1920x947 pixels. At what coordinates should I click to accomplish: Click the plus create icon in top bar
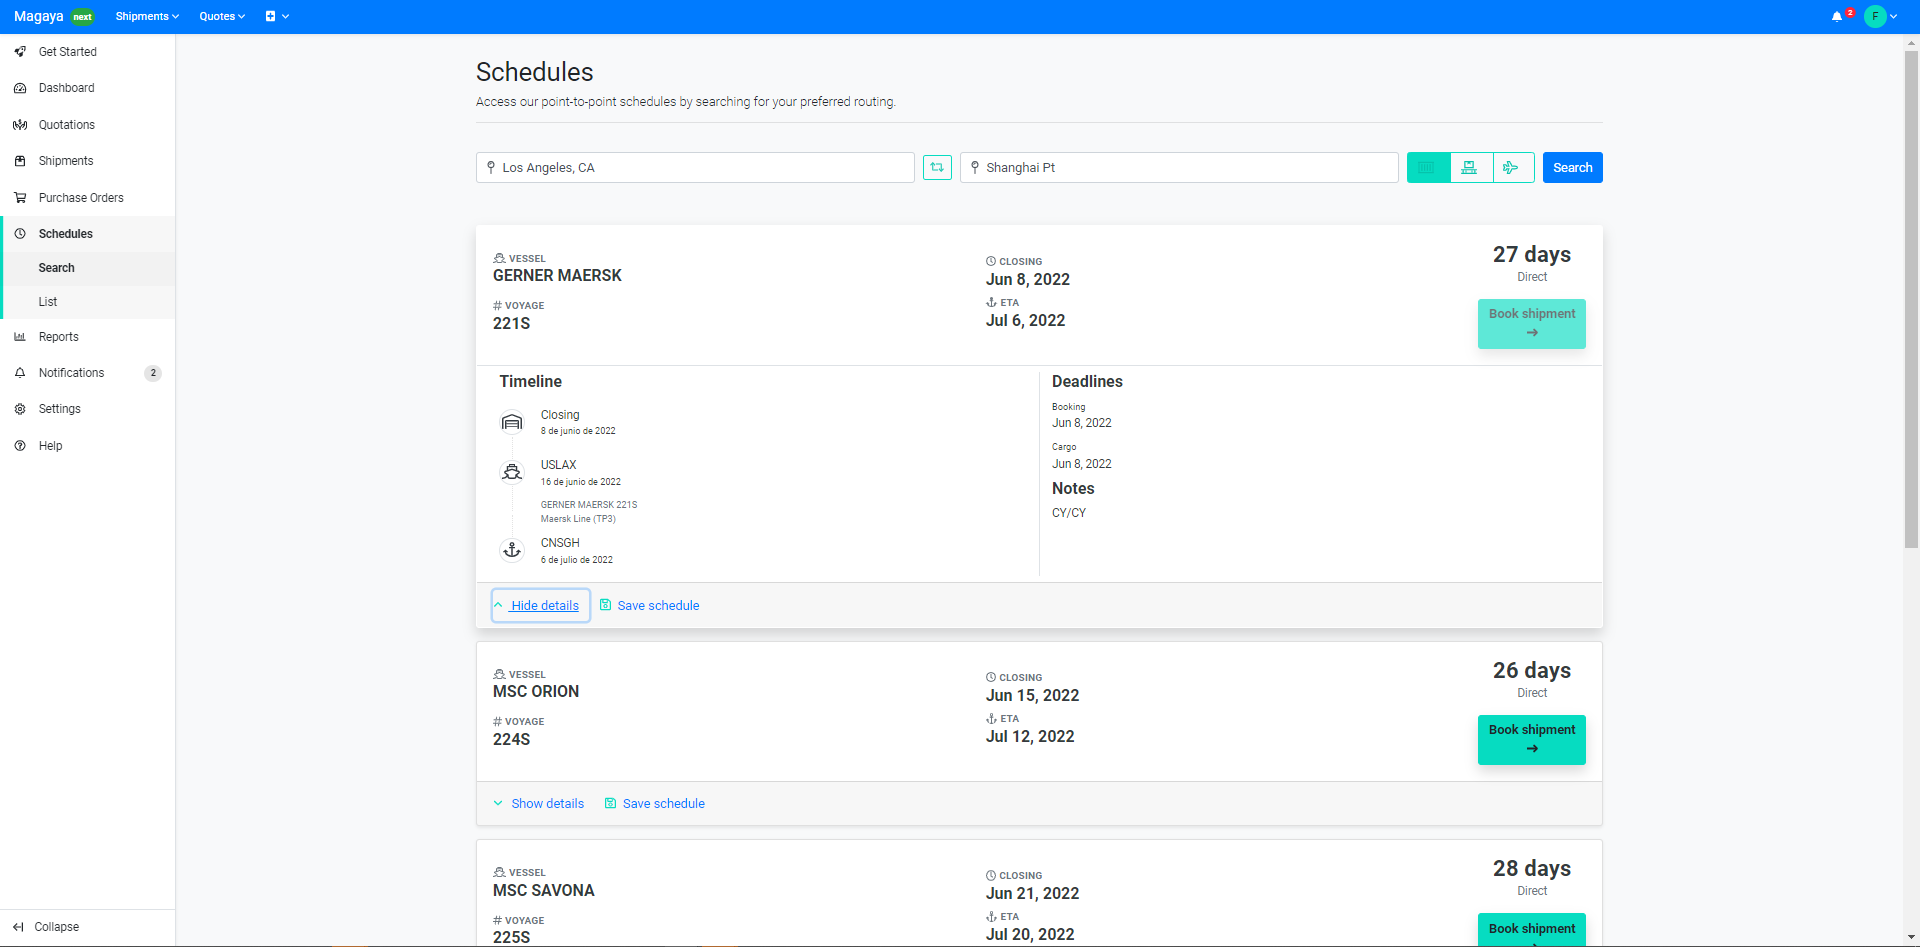point(271,17)
